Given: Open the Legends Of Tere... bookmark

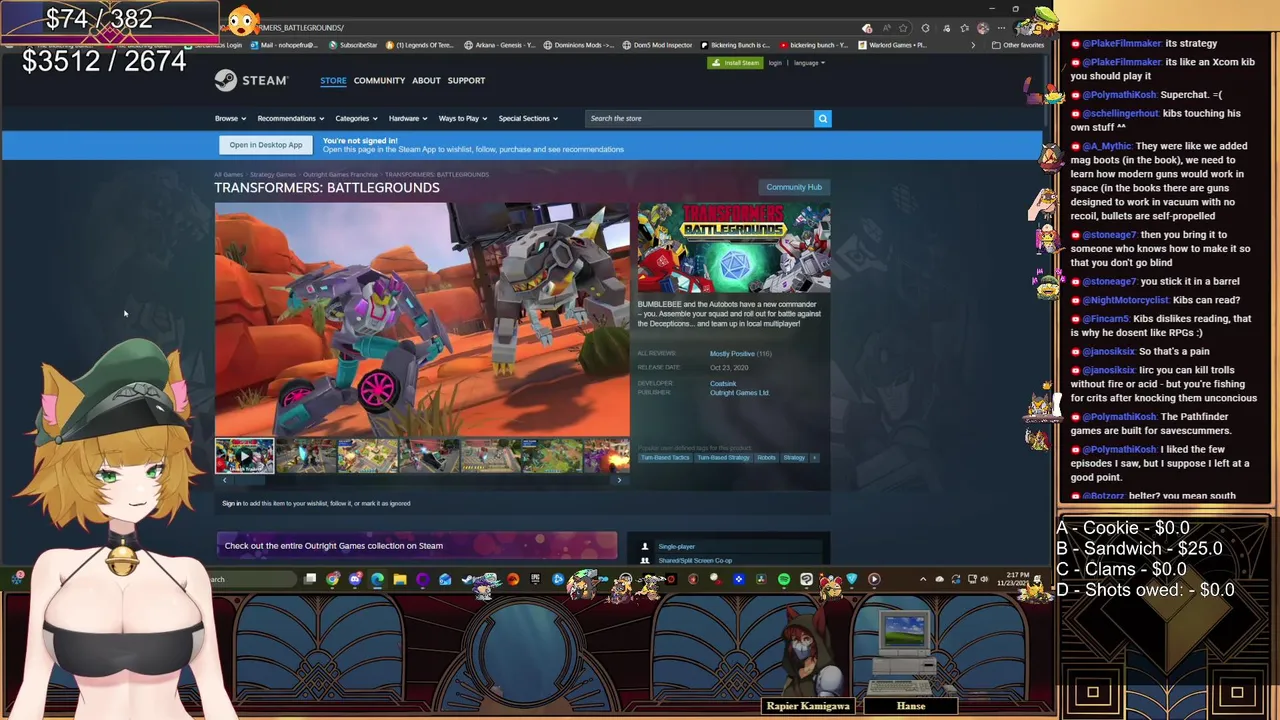Looking at the screenshot, I should click(x=420, y=45).
